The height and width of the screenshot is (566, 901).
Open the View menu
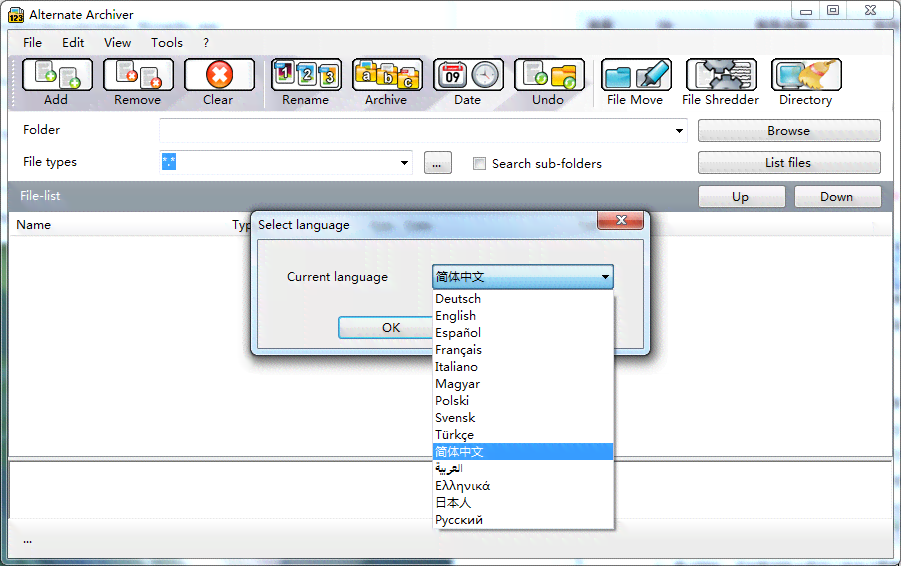[117, 43]
